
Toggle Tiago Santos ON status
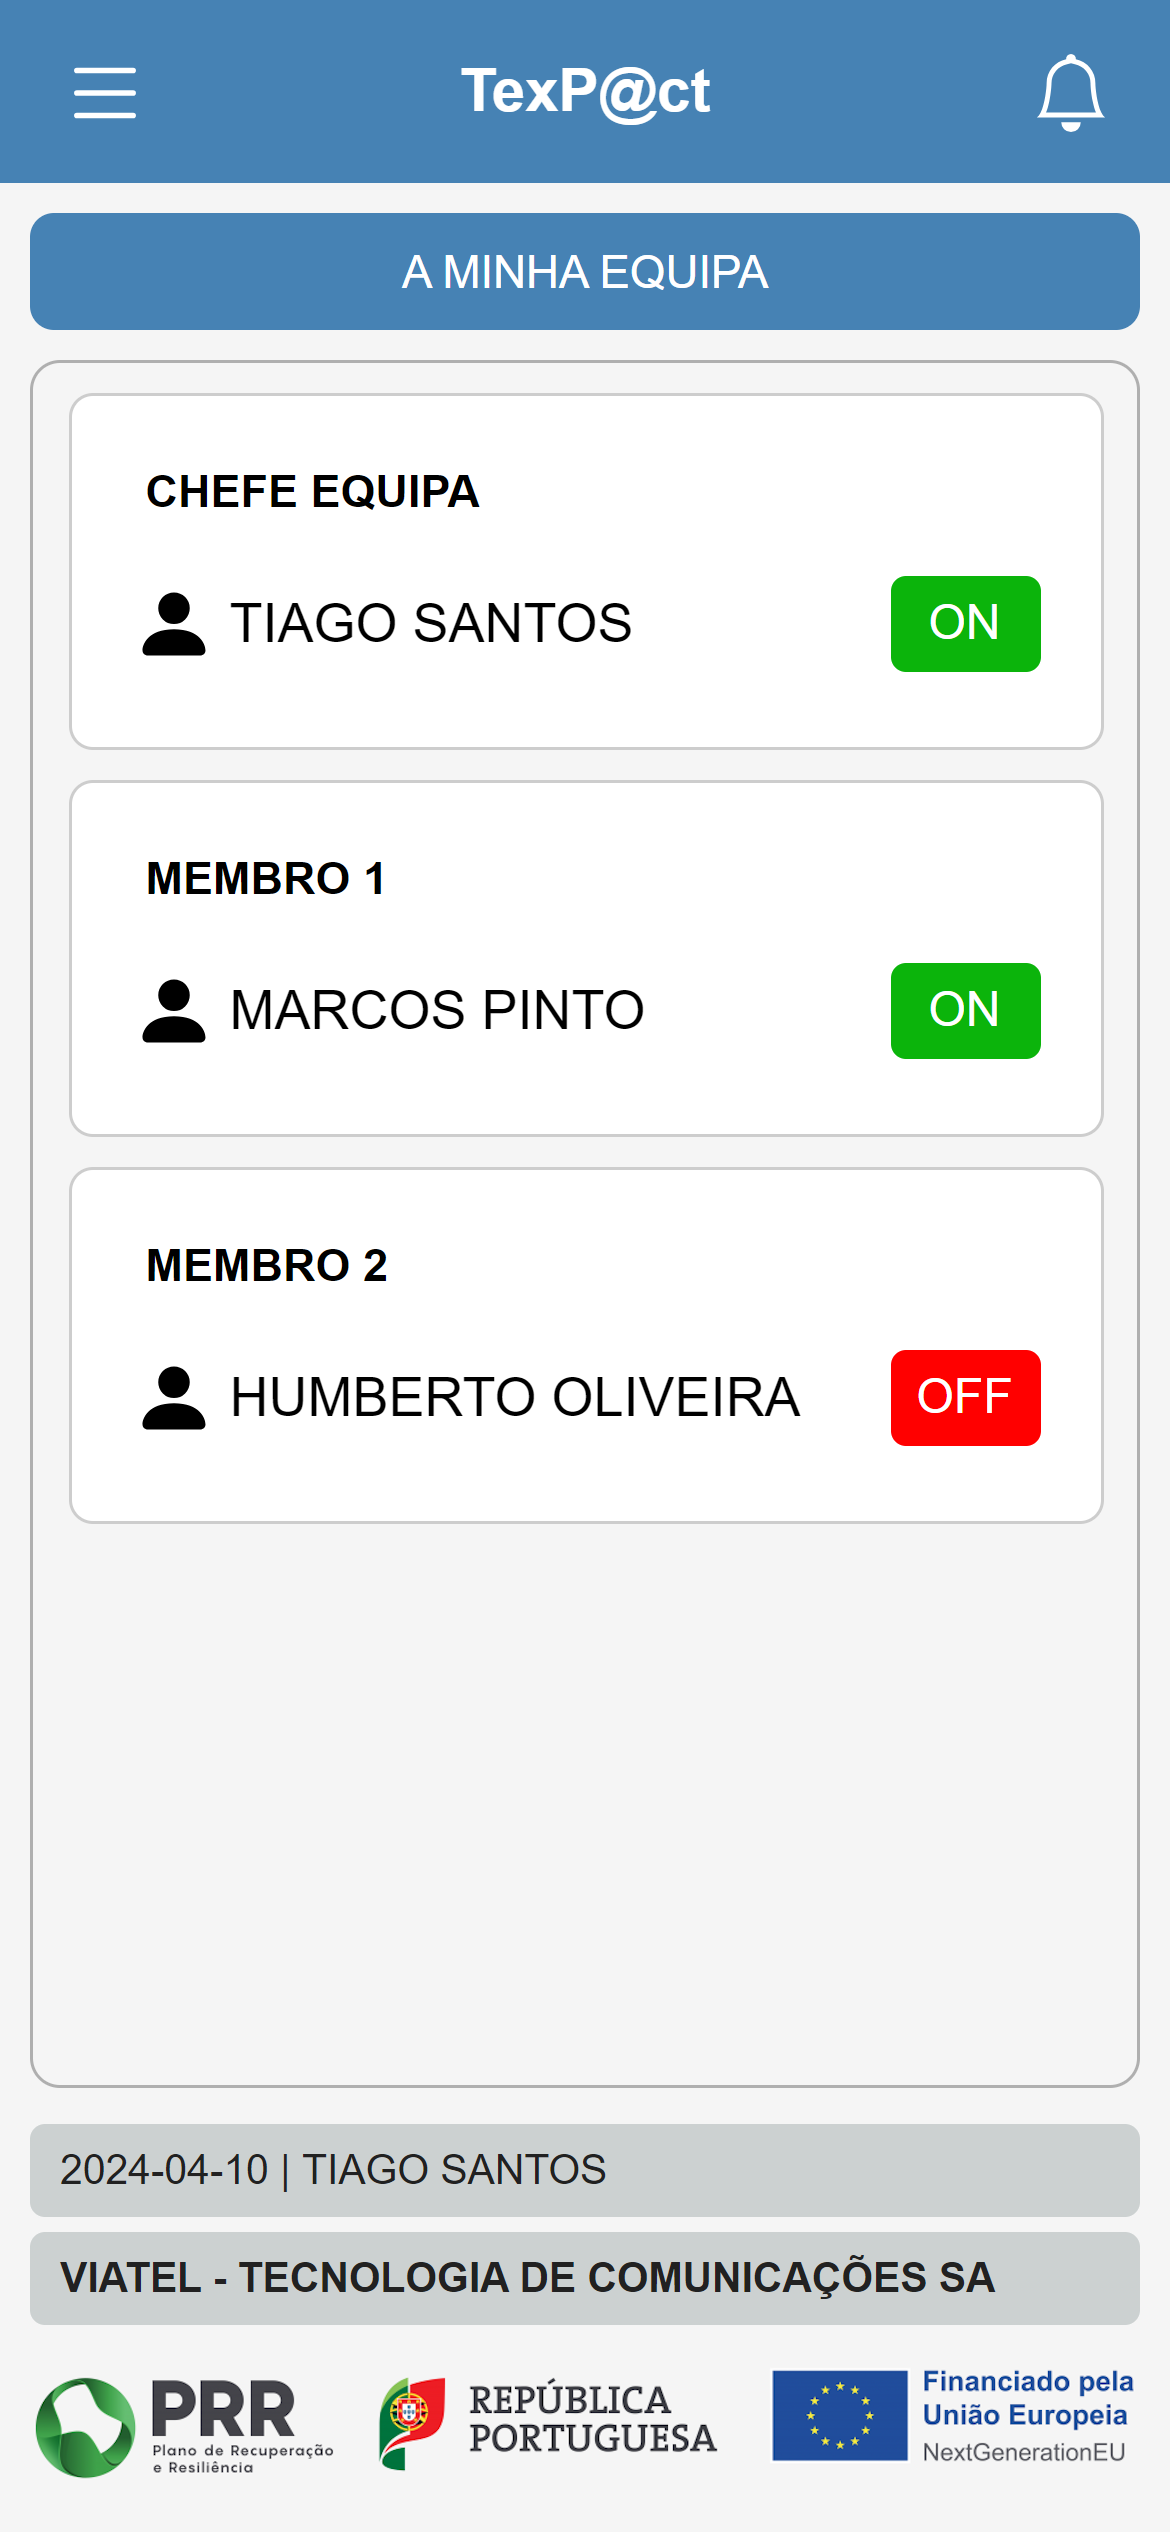[x=965, y=624]
